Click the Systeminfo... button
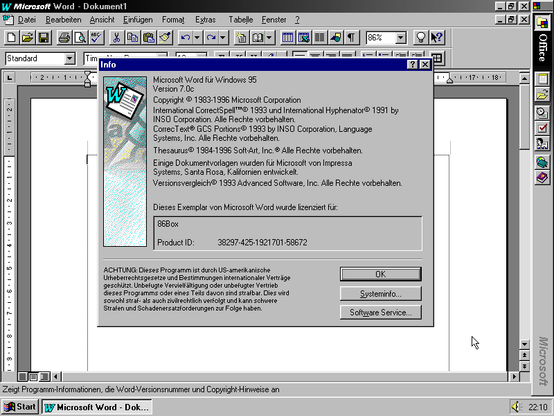This screenshot has height=416, width=554. point(381,294)
